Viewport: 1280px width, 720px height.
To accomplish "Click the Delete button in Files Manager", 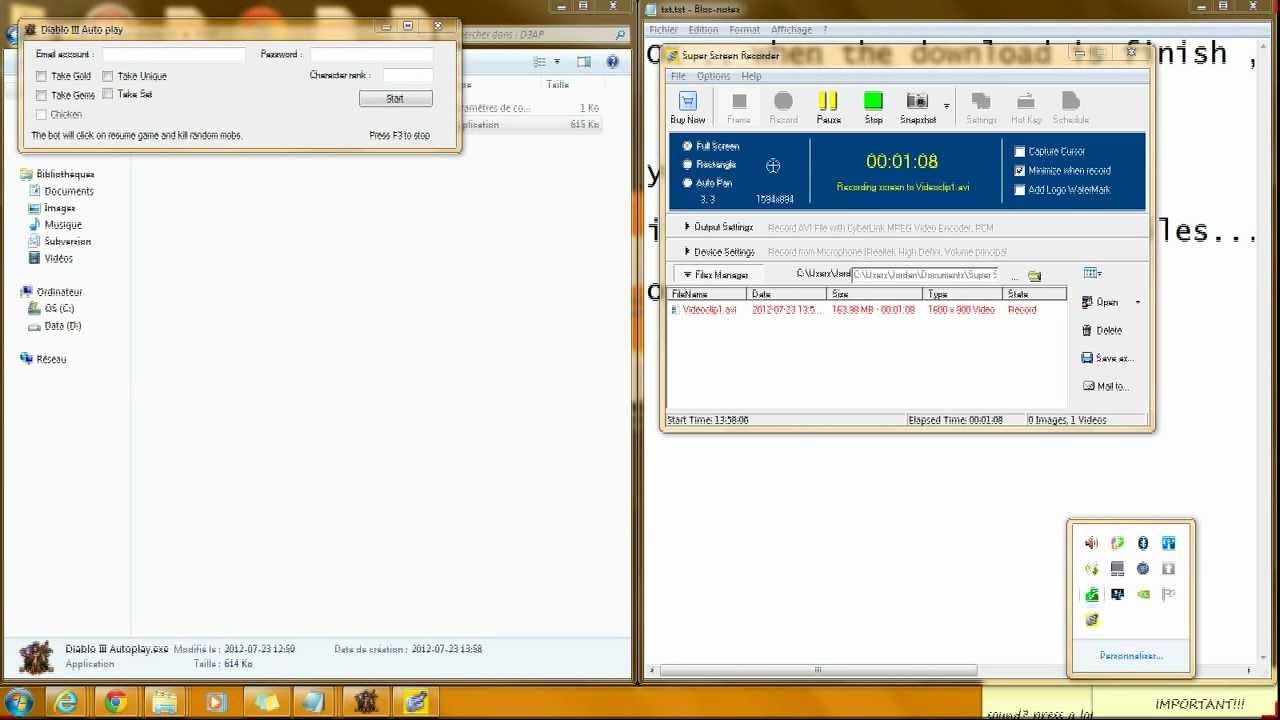I will coord(1101,330).
